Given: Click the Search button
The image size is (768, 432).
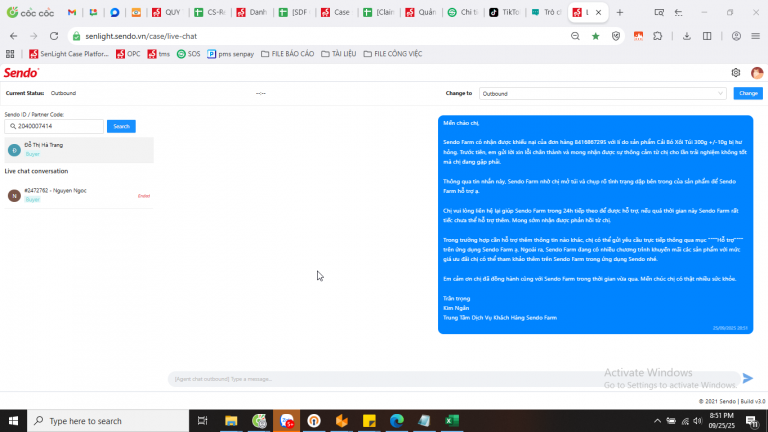Looking at the screenshot, I should [x=121, y=126].
